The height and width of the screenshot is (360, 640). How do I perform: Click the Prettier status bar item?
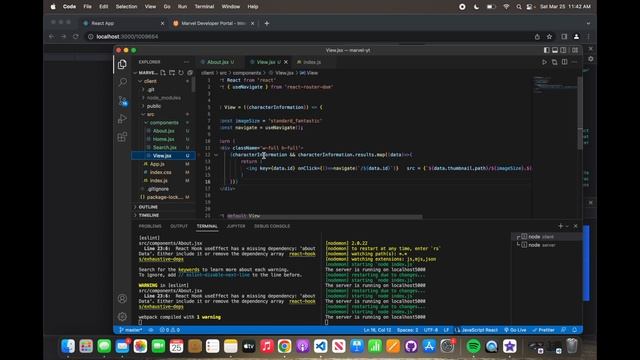543,330
